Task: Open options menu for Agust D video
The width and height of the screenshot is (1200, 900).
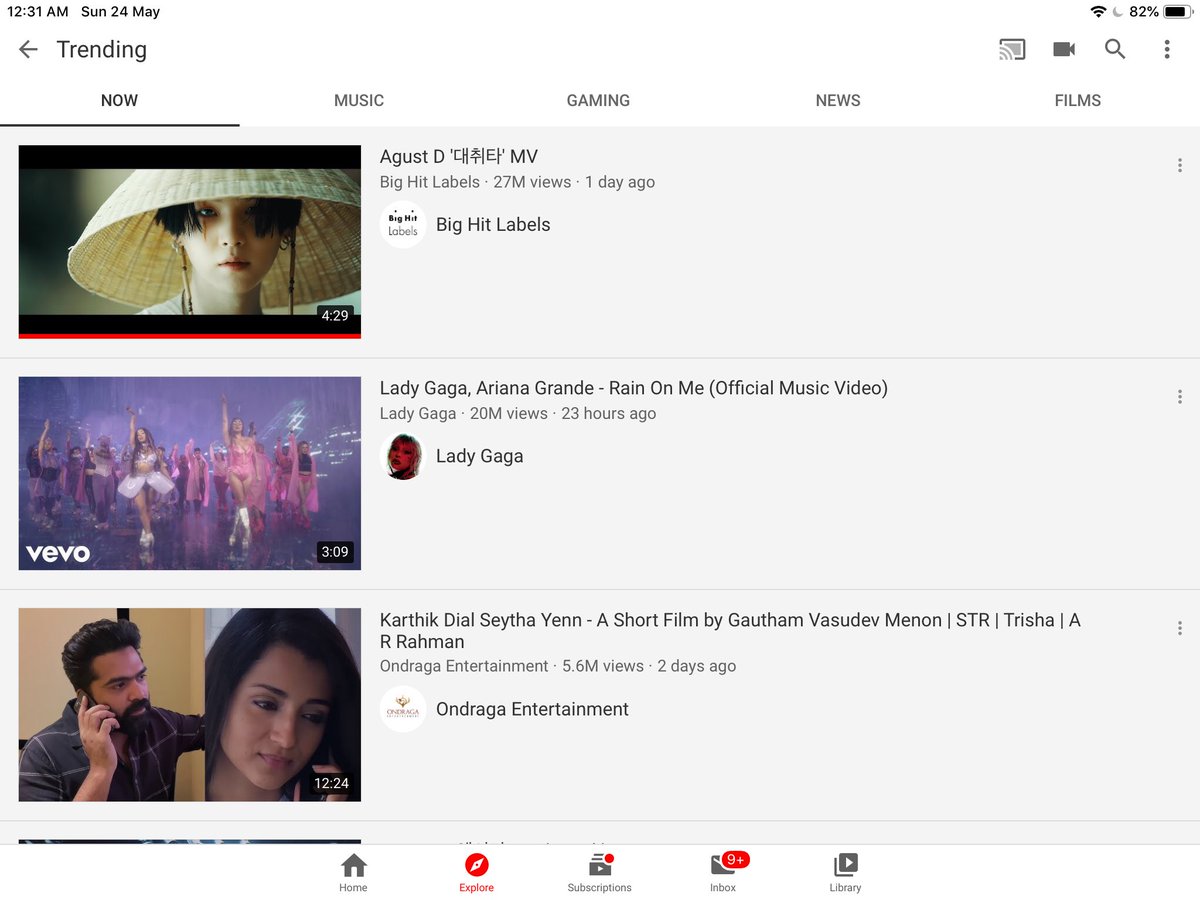Action: [1180, 165]
